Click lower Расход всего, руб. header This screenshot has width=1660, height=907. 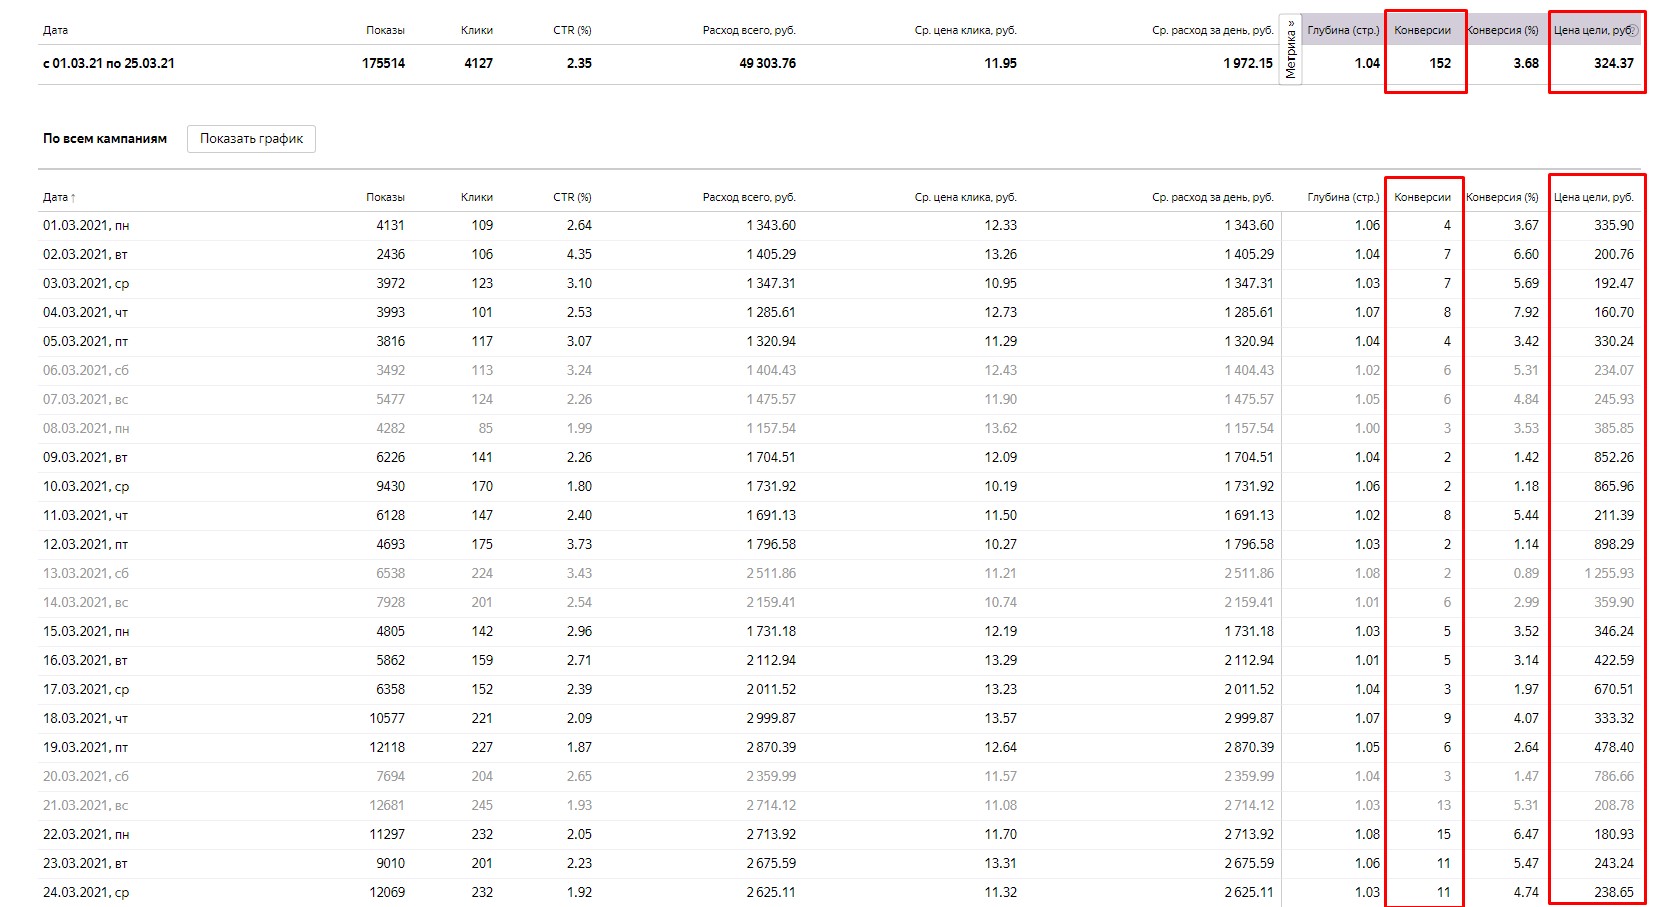click(749, 197)
